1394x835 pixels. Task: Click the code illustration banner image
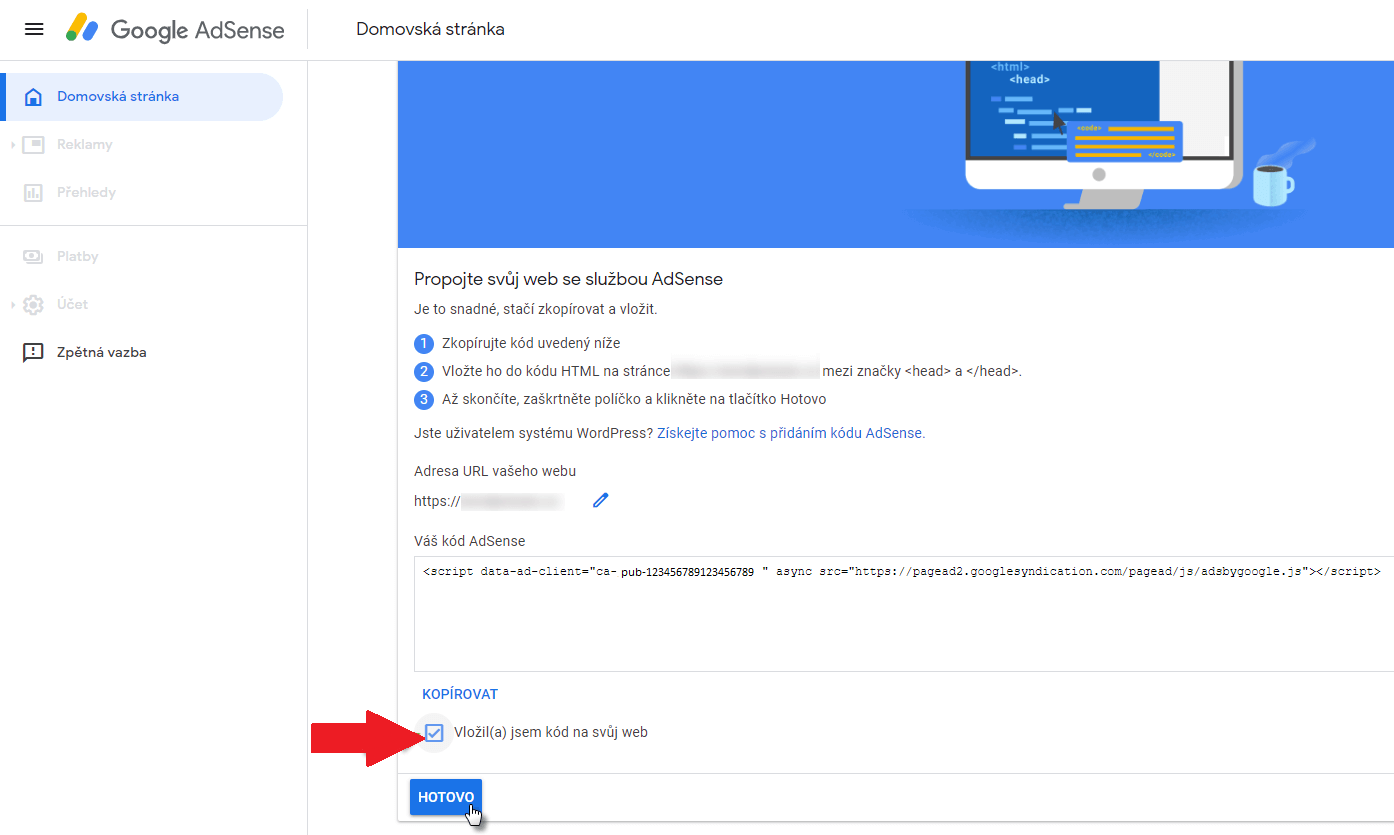coord(1100,140)
